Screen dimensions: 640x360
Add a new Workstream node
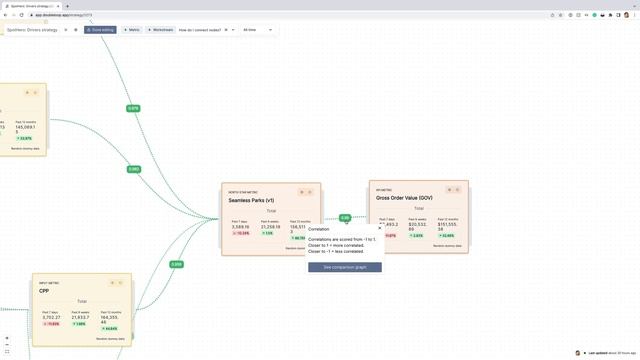pos(160,30)
